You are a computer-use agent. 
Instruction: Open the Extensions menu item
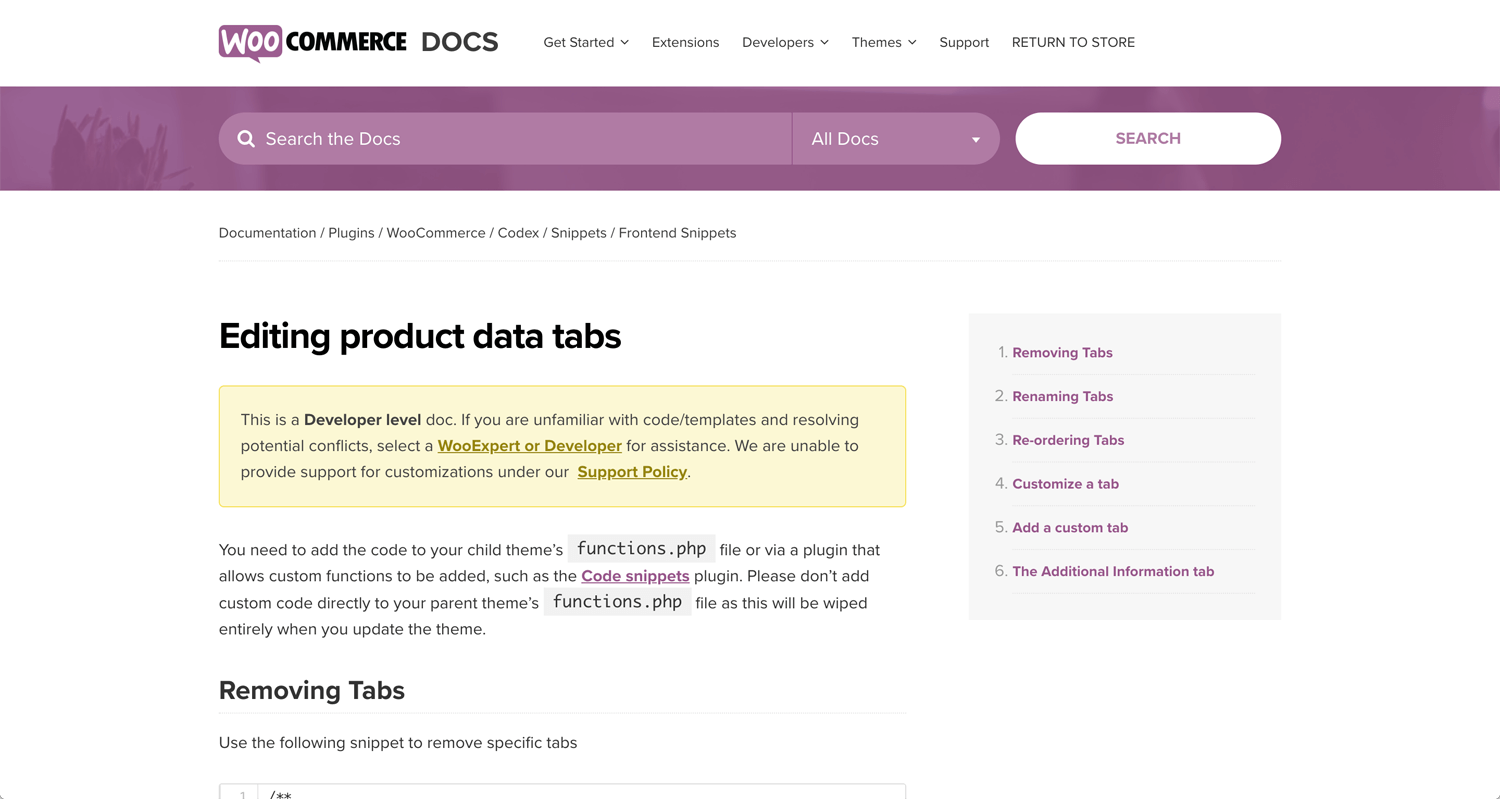tap(685, 42)
